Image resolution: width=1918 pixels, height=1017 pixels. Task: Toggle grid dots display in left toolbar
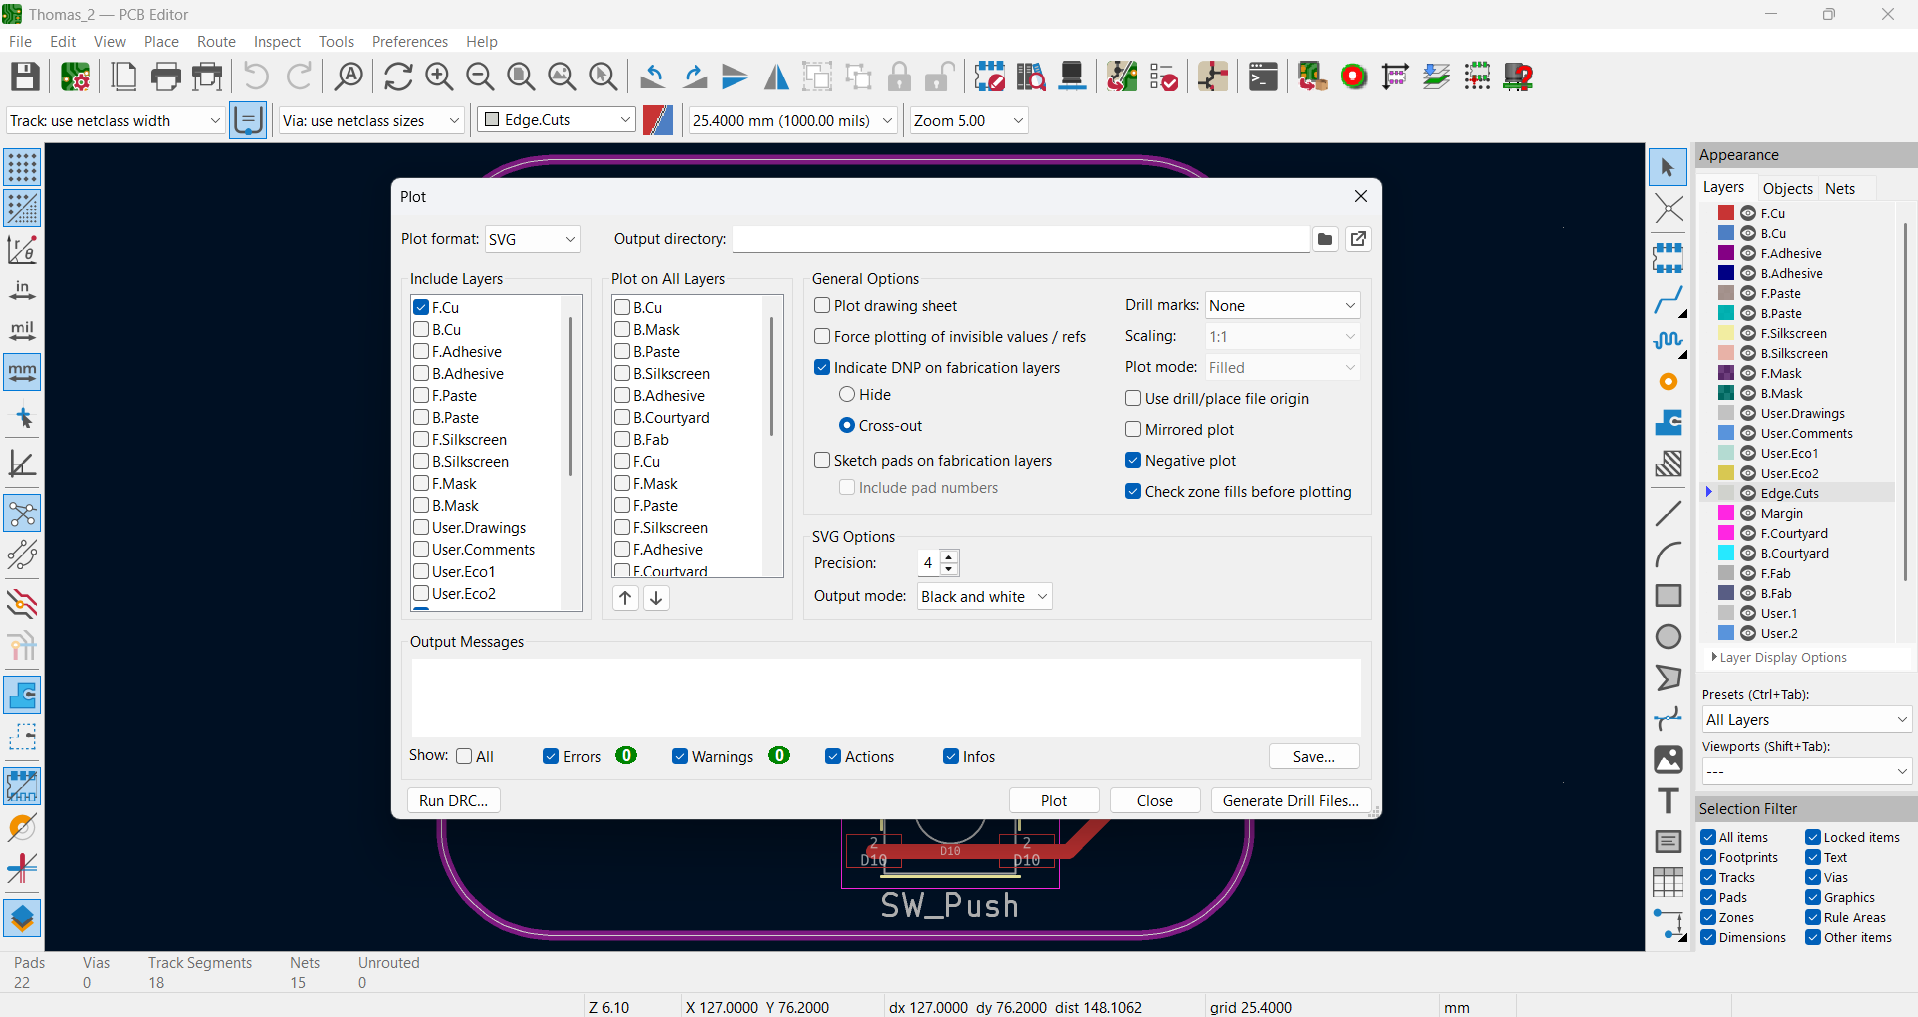click(x=22, y=167)
